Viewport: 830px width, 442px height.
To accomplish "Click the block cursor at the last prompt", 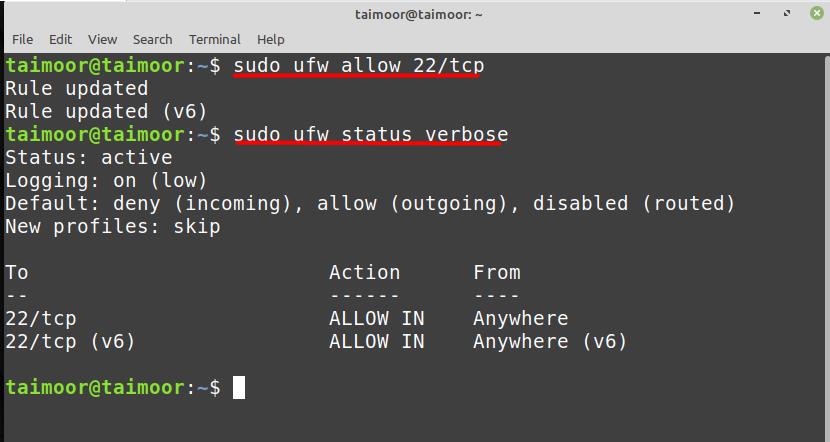I will 239,388.
